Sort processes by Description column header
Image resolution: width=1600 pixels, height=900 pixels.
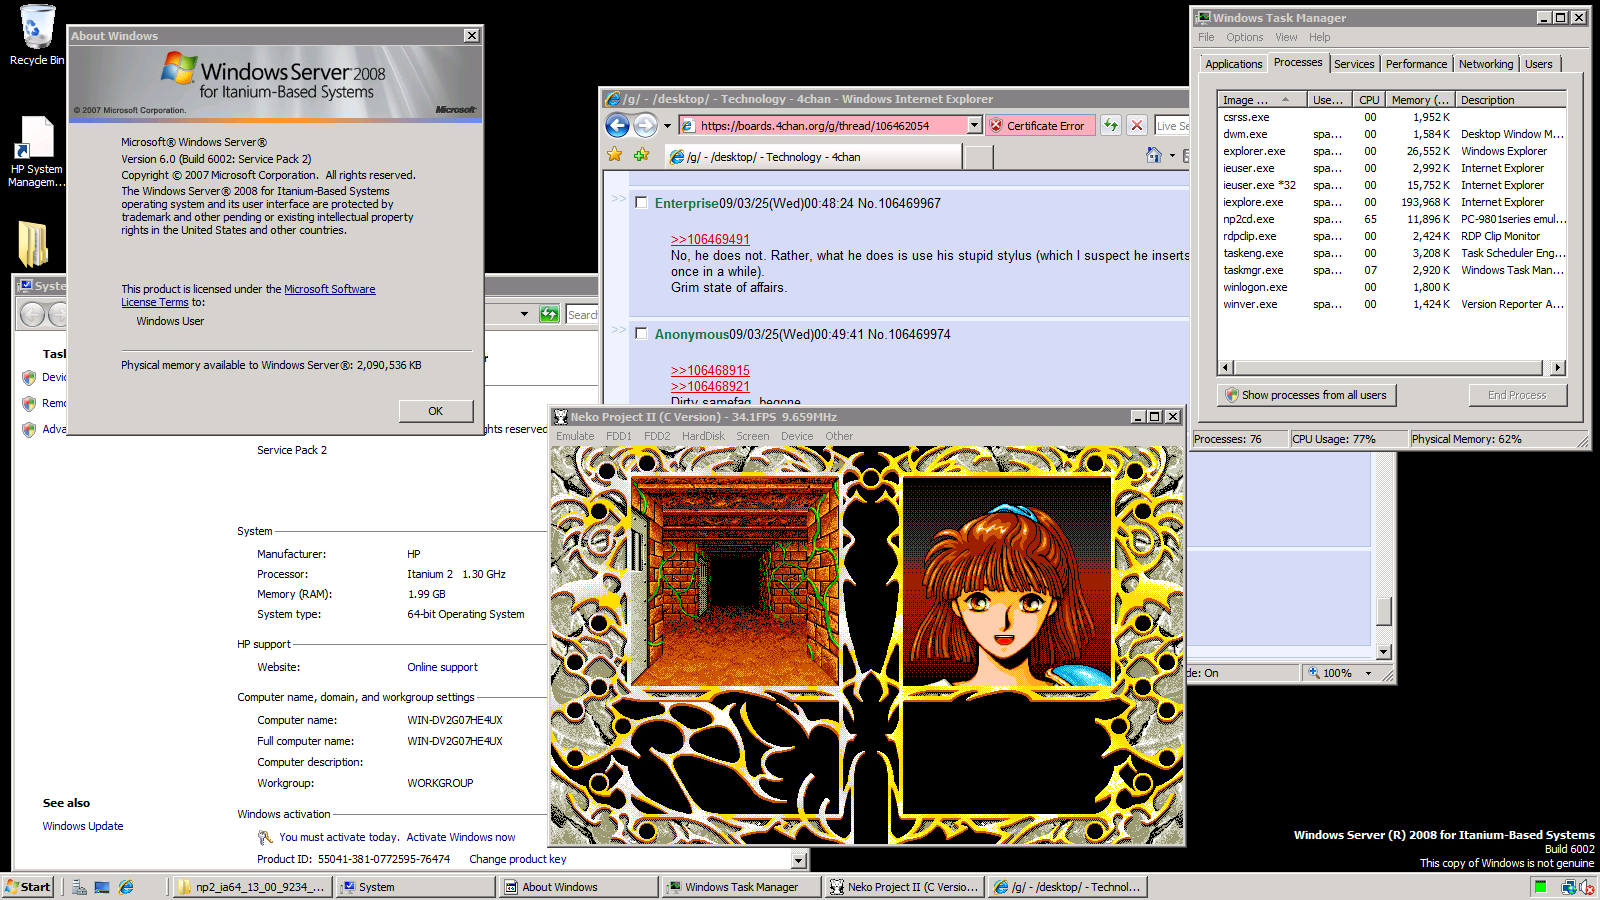[1510, 100]
